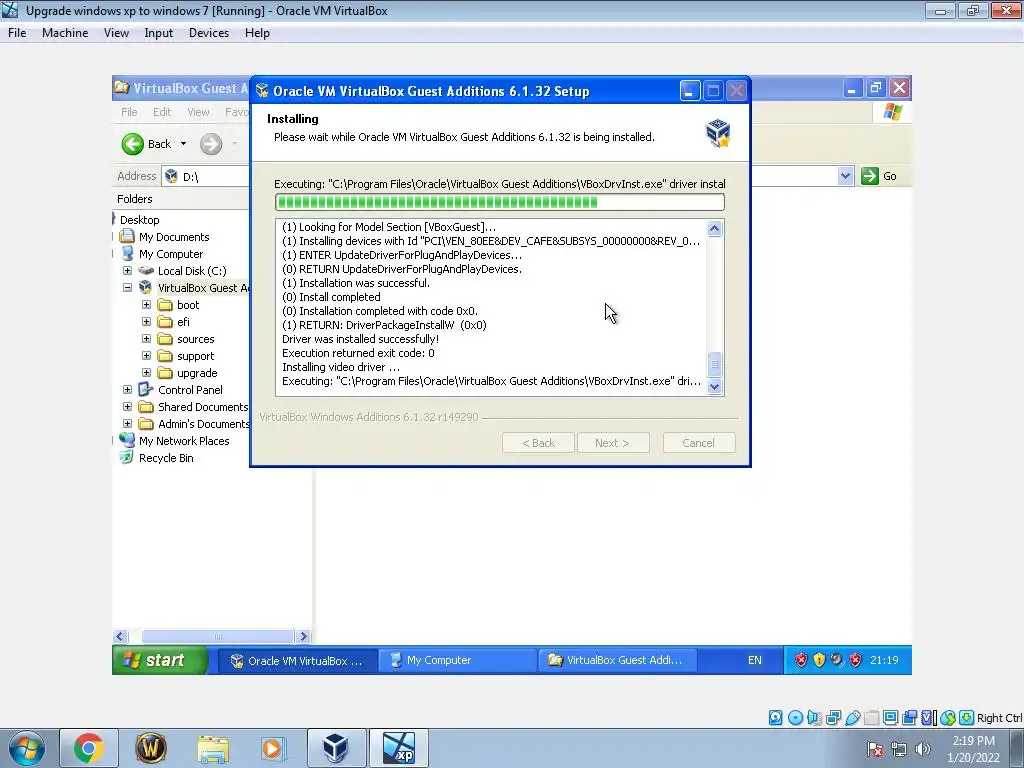
Task: Click the green keyboard capture arrow icon
Action: pos(967,718)
